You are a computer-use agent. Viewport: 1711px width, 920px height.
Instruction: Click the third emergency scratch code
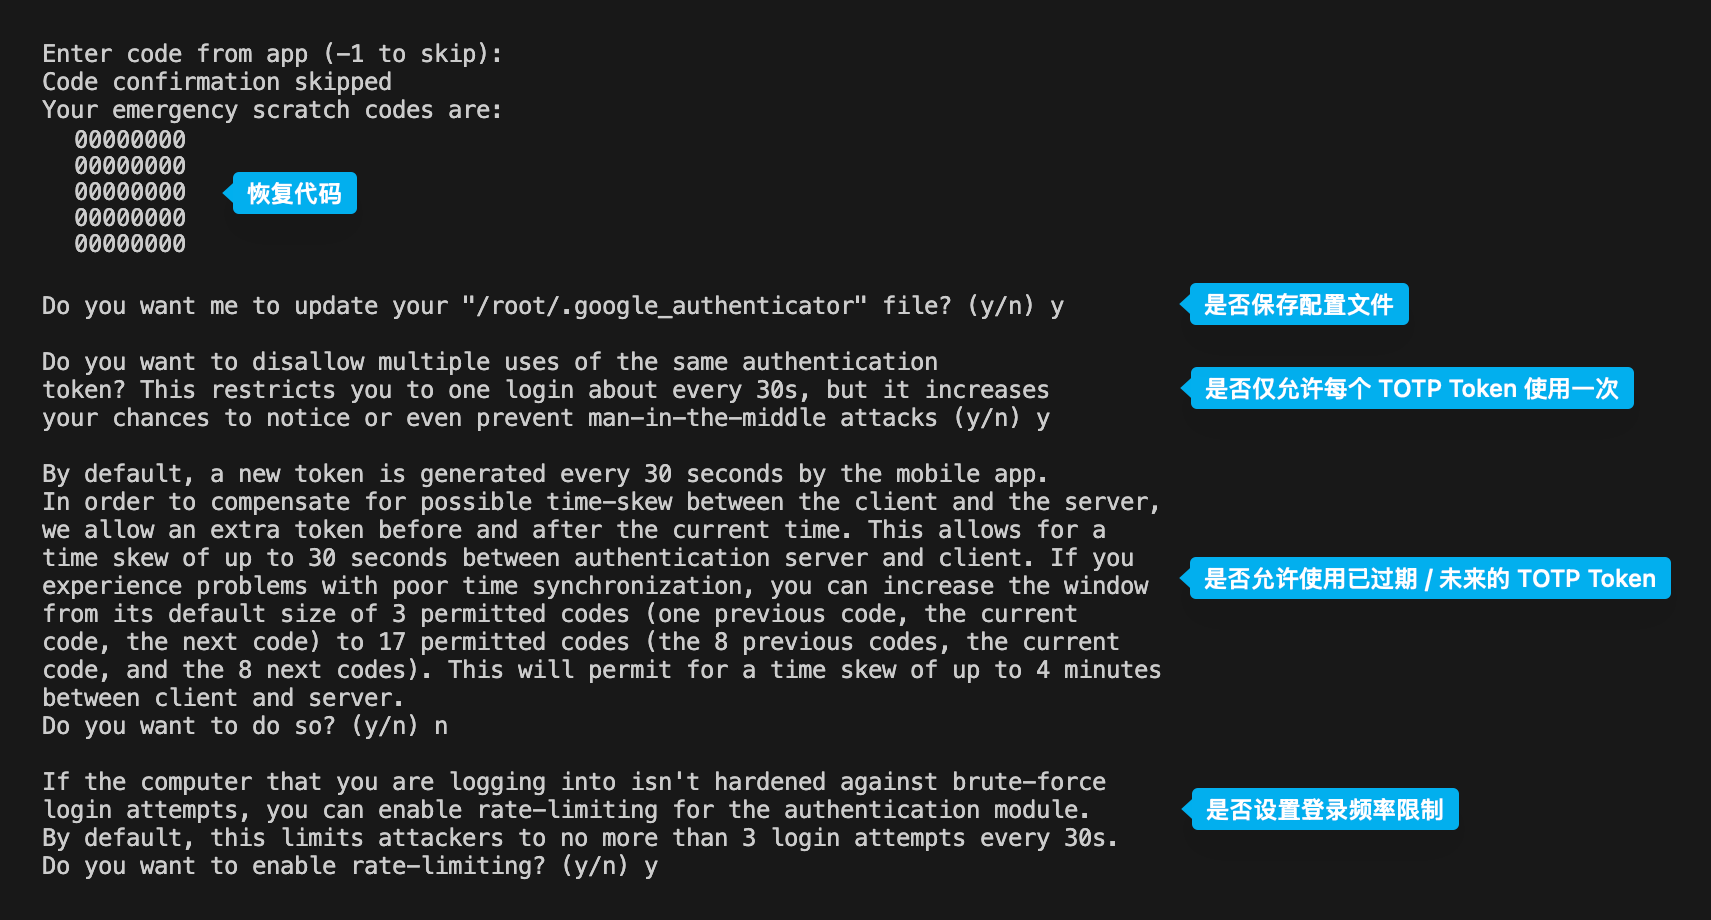coord(130,192)
